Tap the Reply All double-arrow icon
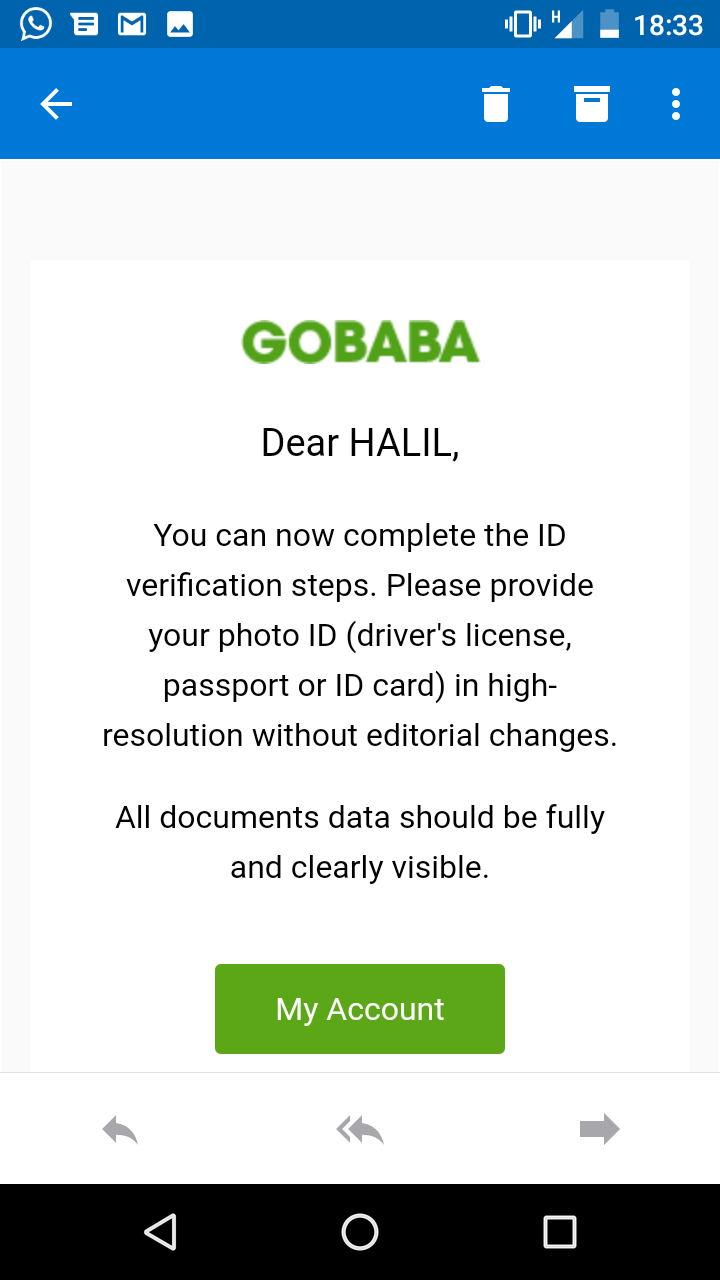The width and height of the screenshot is (720, 1280). (x=360, y=1130)
